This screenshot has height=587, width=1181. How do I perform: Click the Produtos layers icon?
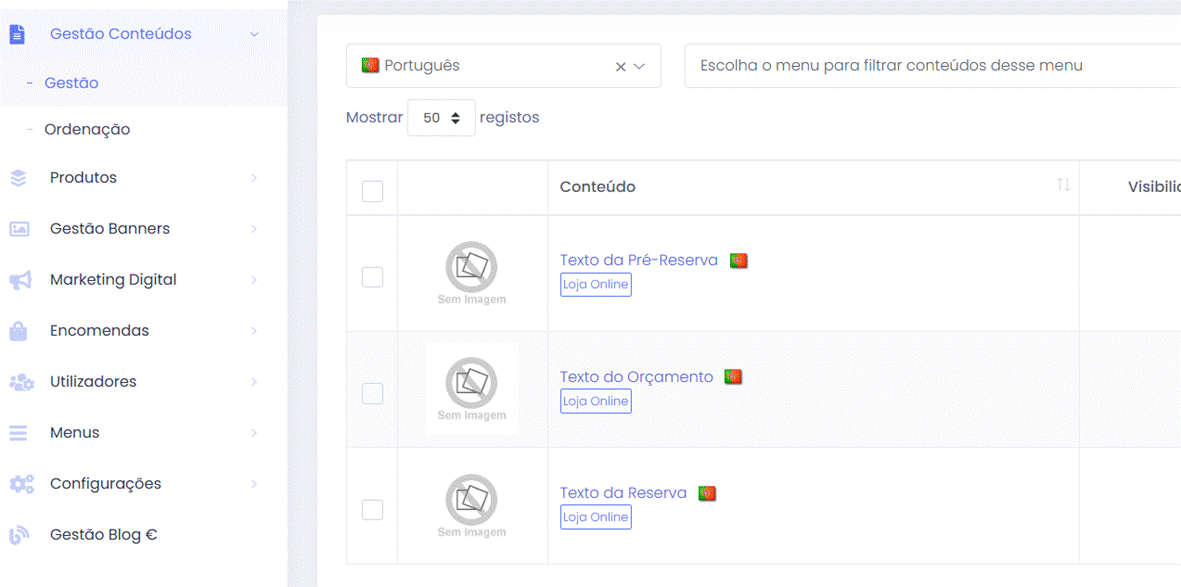[18, 178]
